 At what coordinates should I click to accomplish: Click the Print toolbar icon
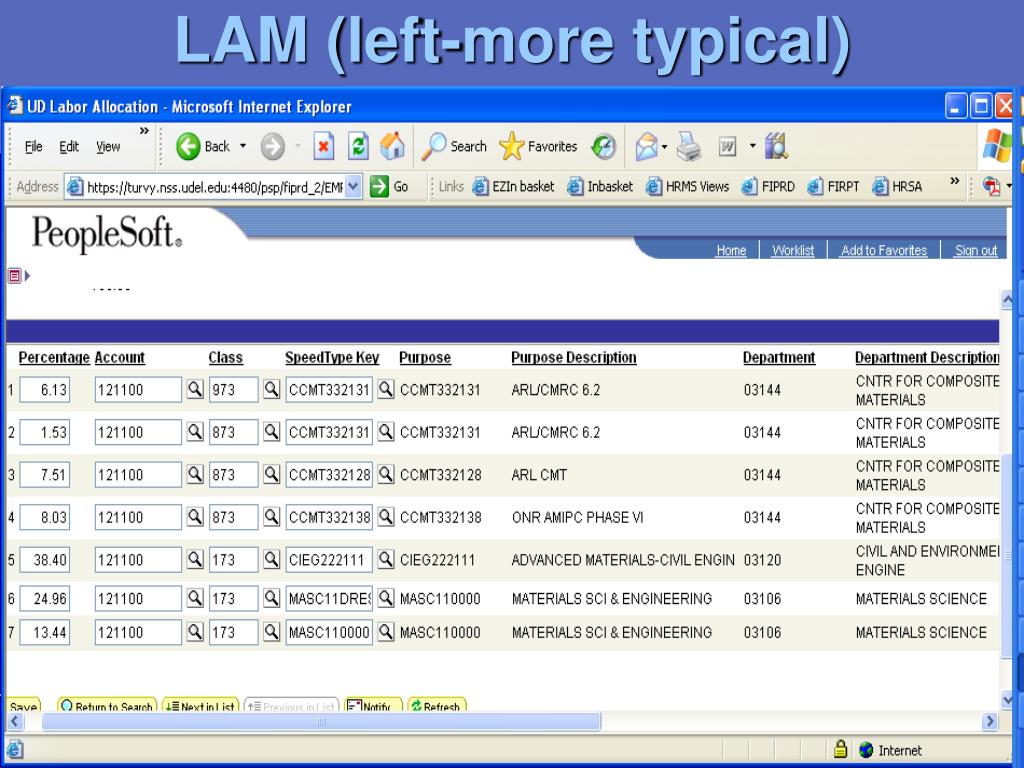(x=688, y=147)
